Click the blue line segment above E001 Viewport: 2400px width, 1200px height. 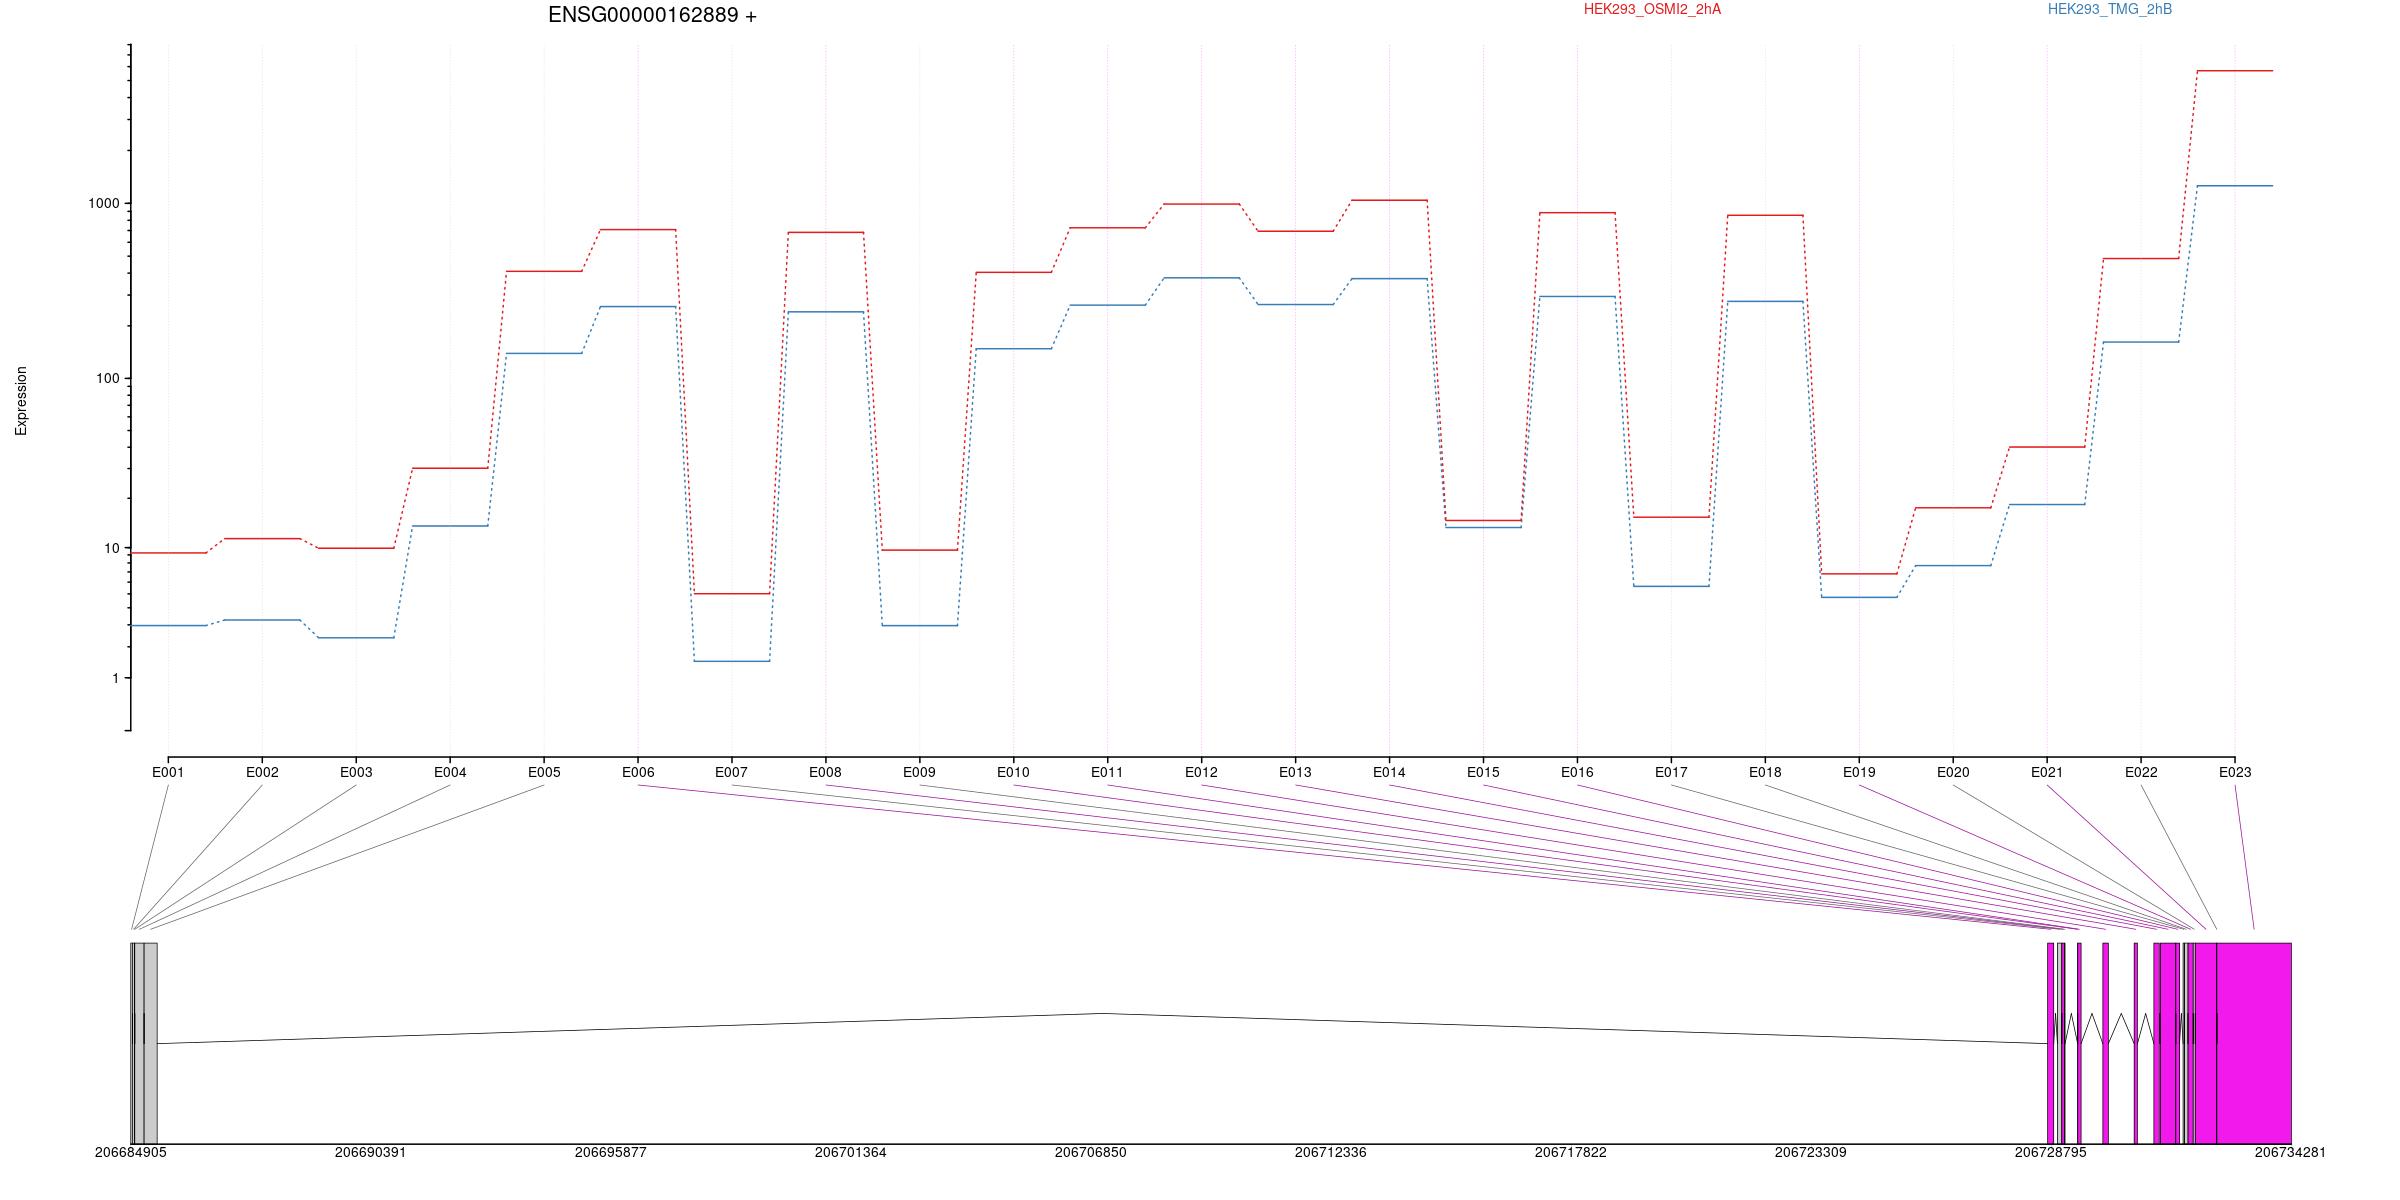tap(168, 626)
